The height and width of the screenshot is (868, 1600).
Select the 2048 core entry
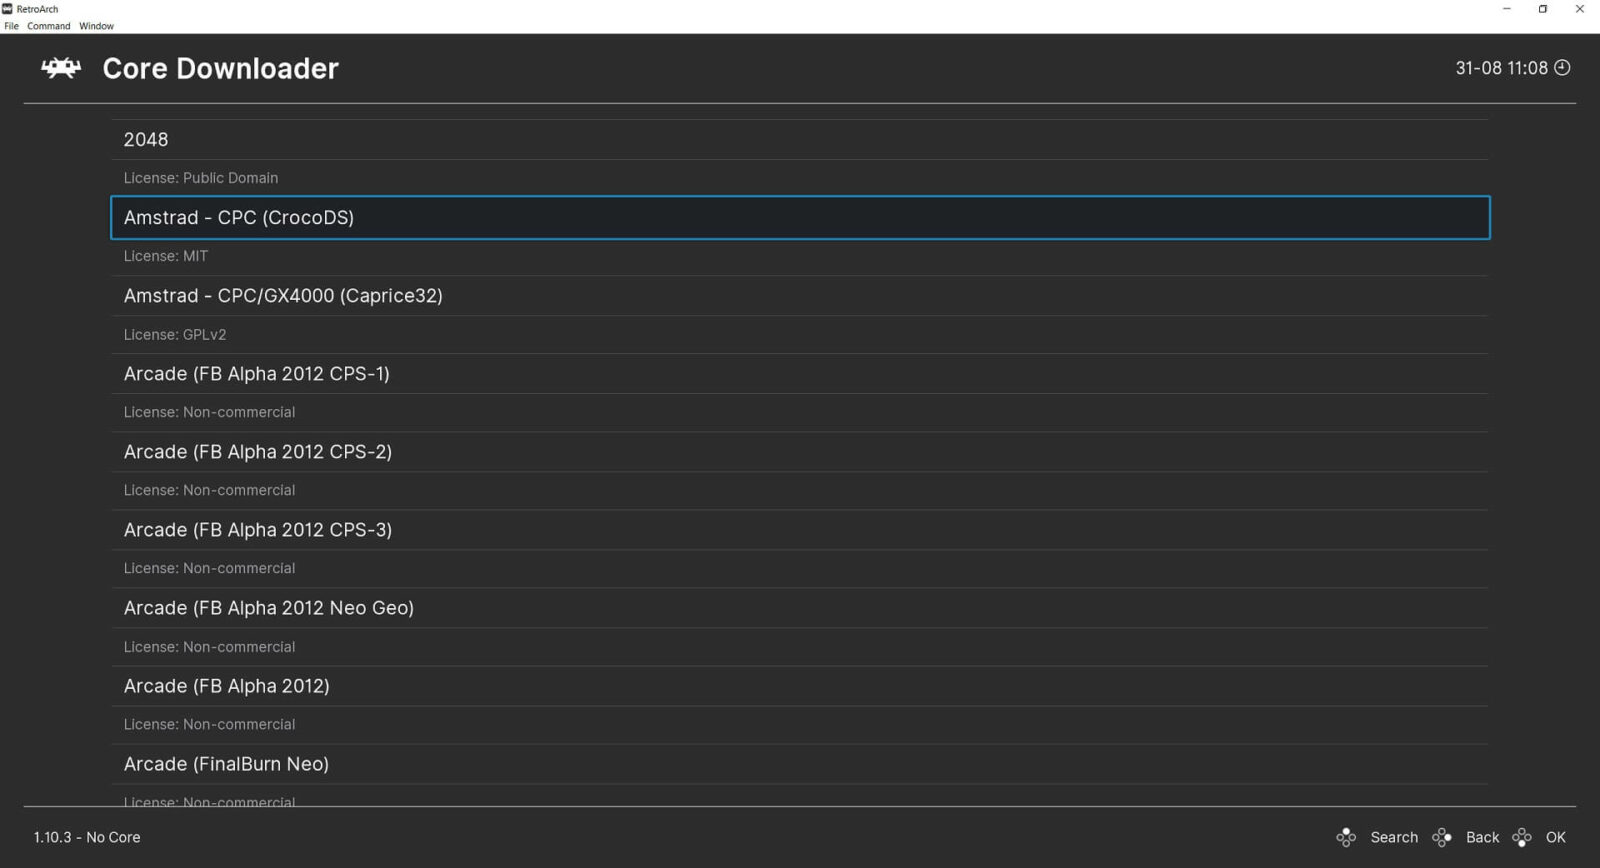click(146, 140)
